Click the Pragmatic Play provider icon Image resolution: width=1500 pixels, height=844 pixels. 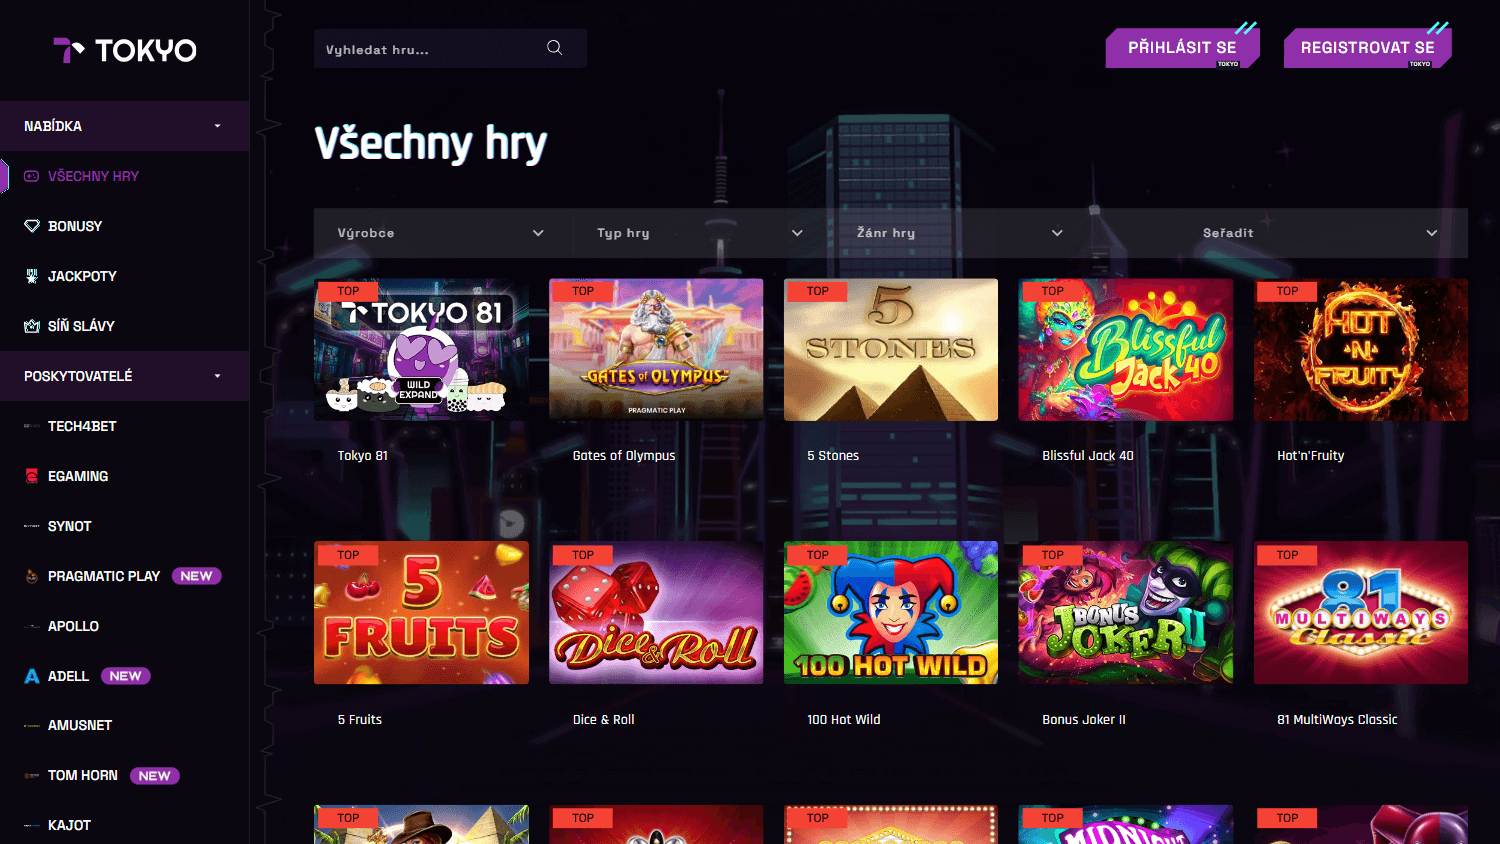click(x=32, y=576)
